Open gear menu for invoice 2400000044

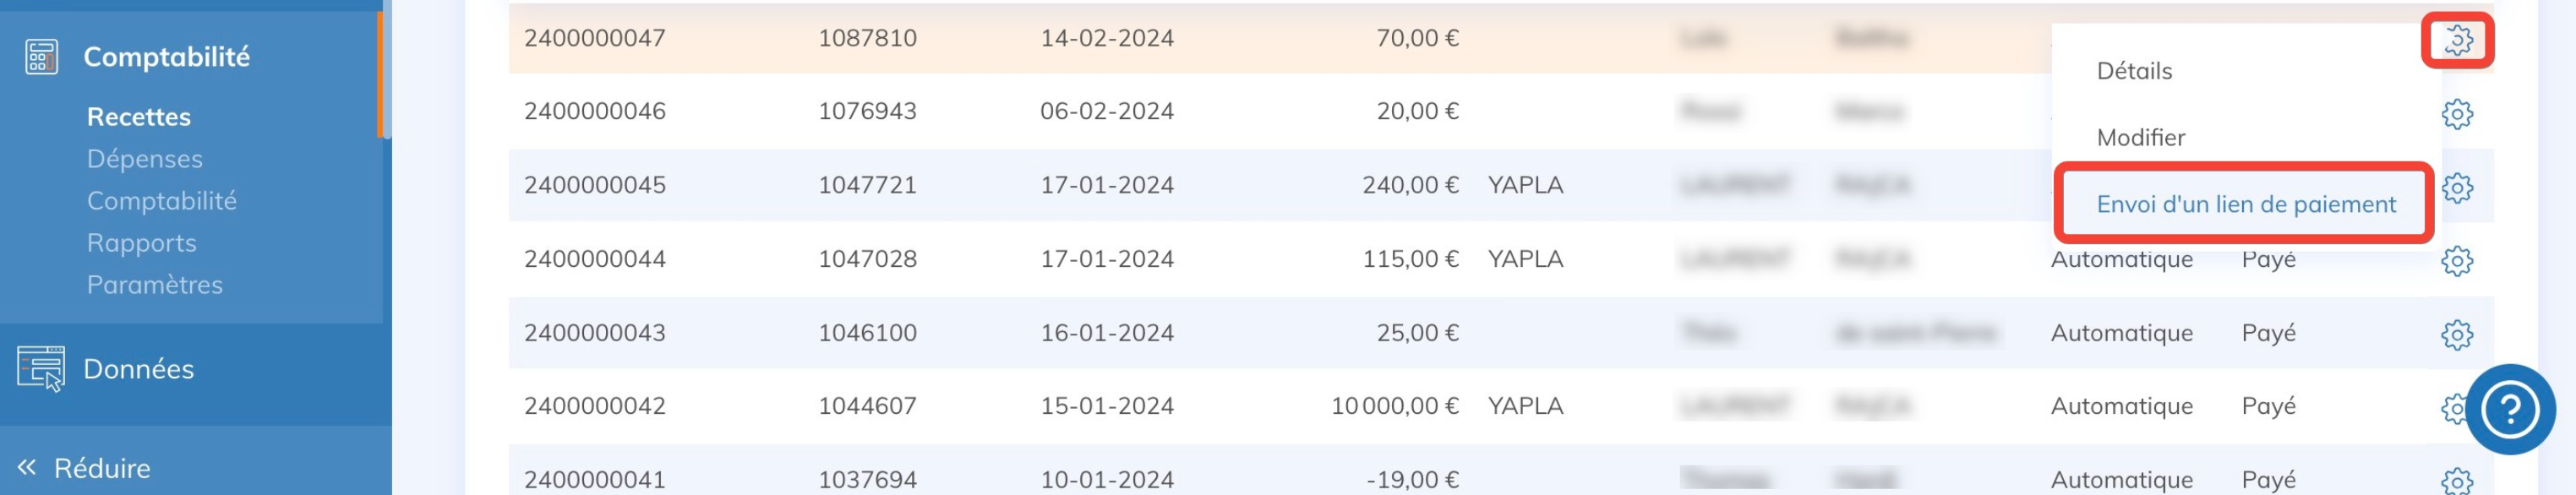[2456, 261]
